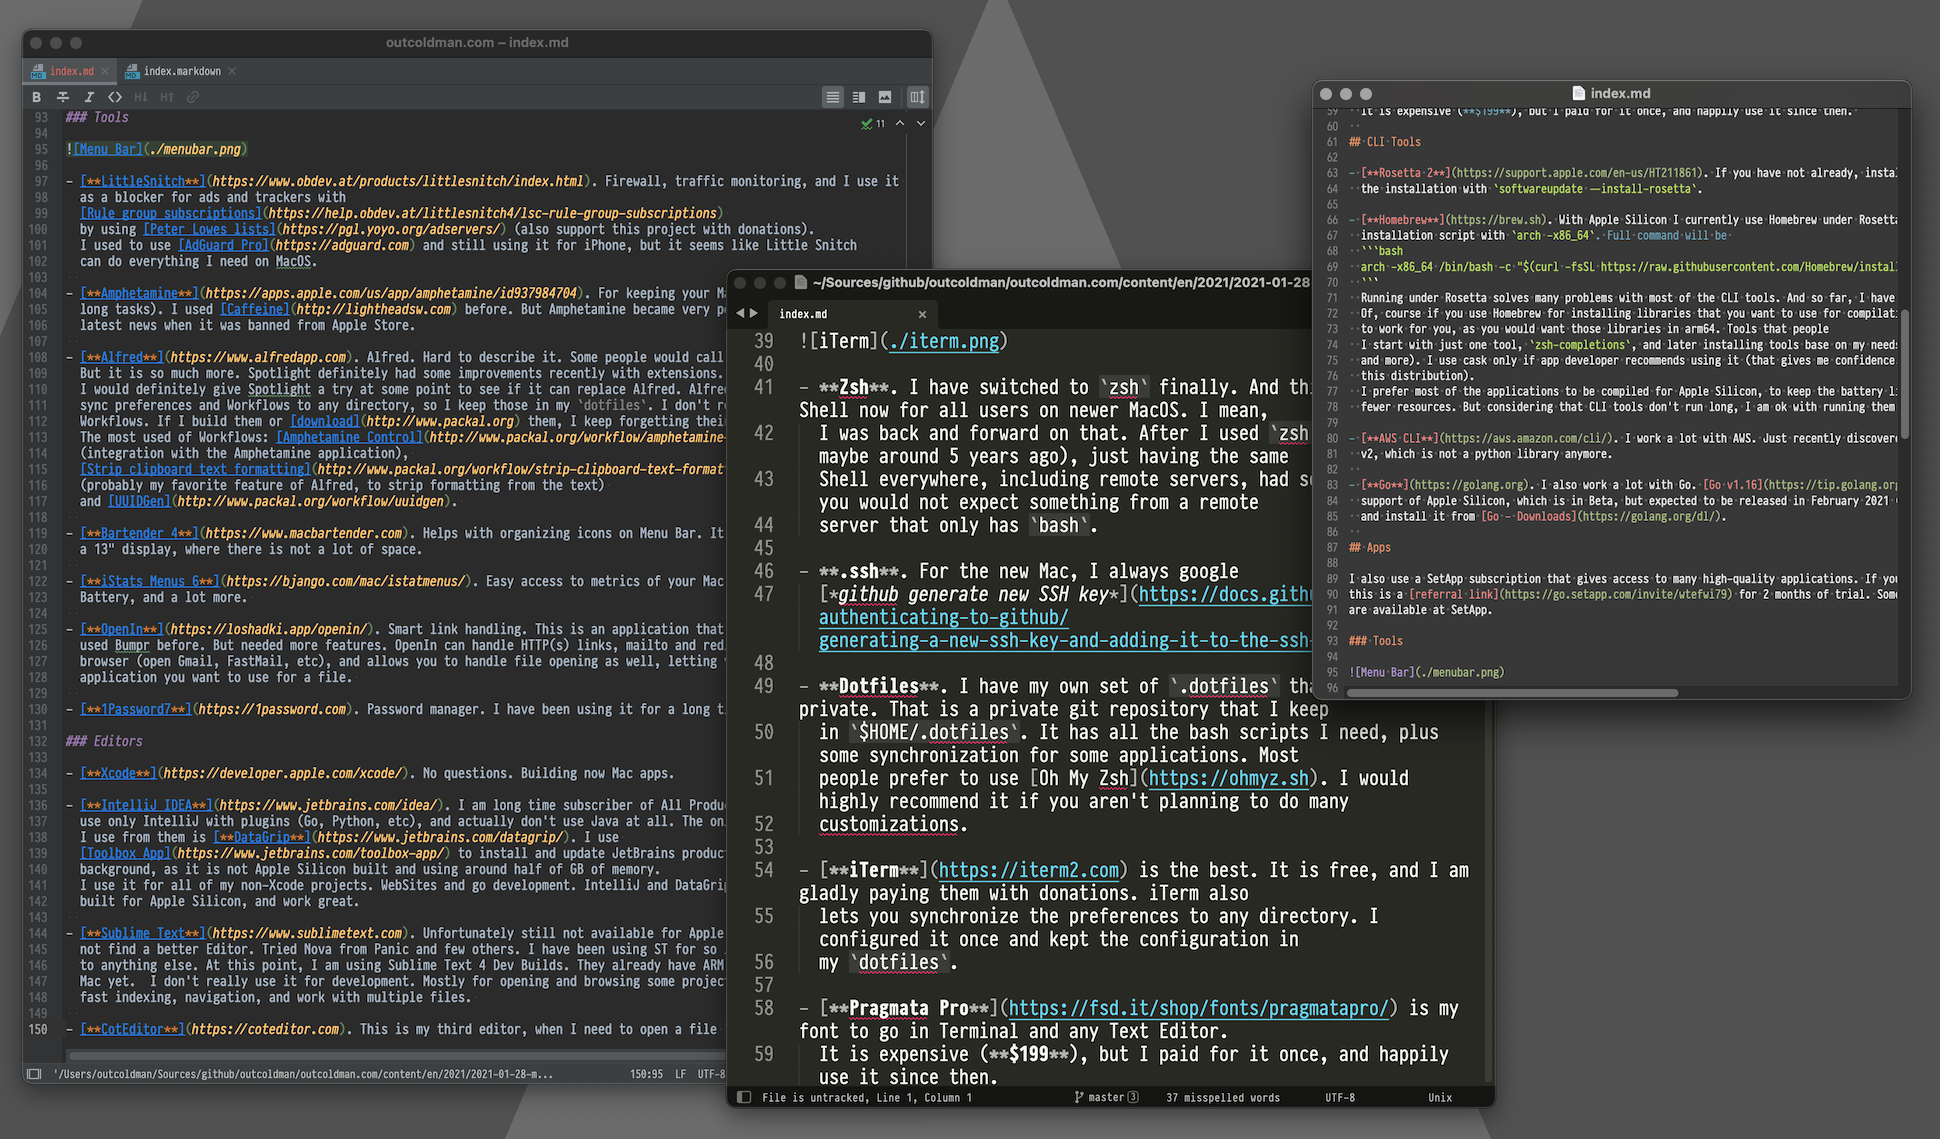Go to previous highlighted problem arrow
This screenshot has width=1940, height=1139.
click(900, 123)
